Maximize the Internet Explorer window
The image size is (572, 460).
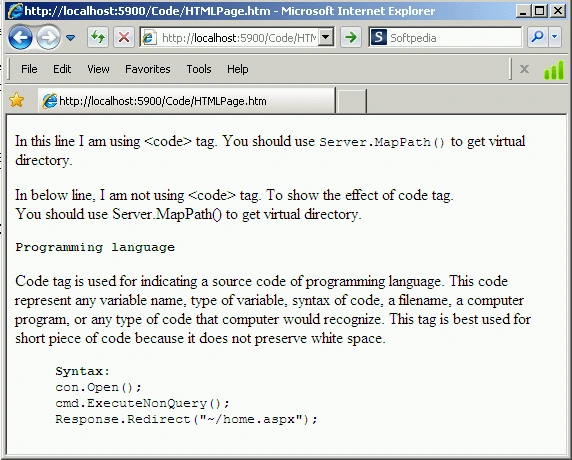coord(540,11)
